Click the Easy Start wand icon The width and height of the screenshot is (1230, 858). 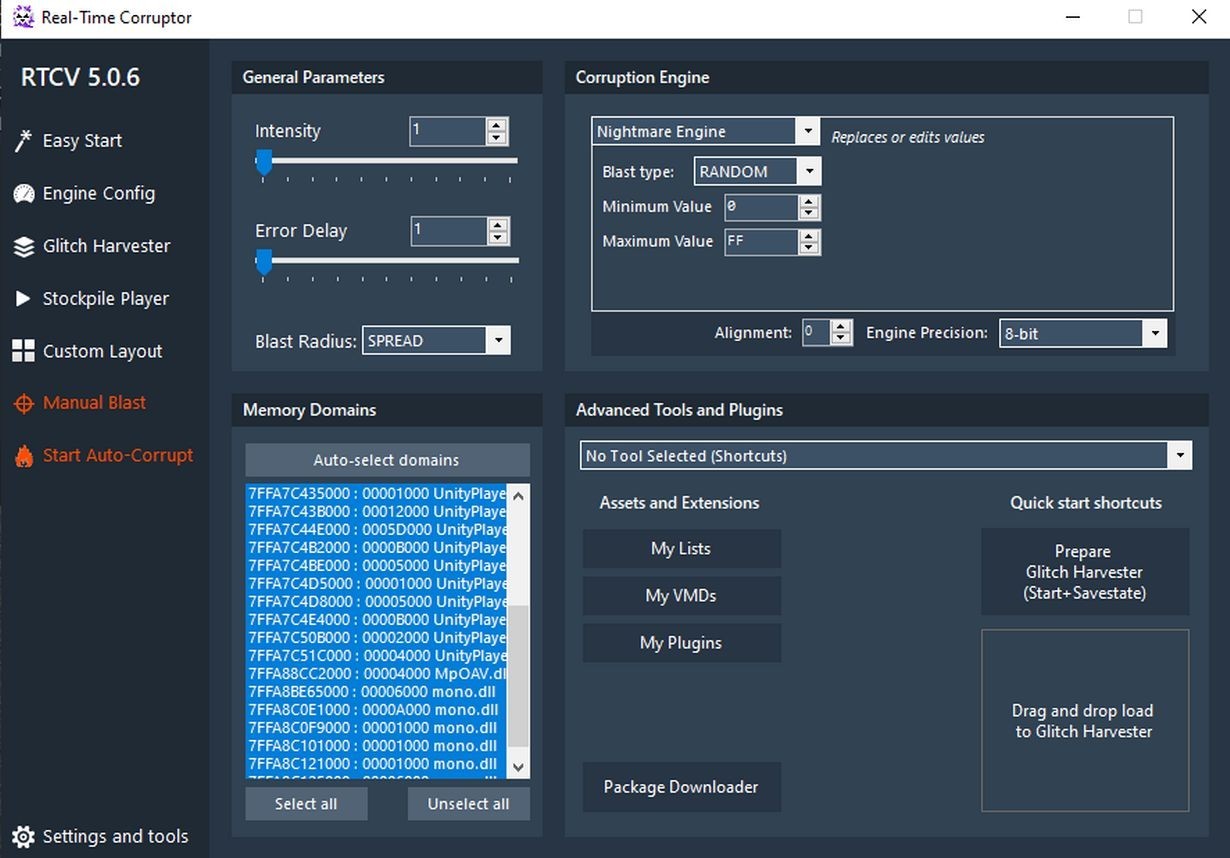tap(23, 141)
